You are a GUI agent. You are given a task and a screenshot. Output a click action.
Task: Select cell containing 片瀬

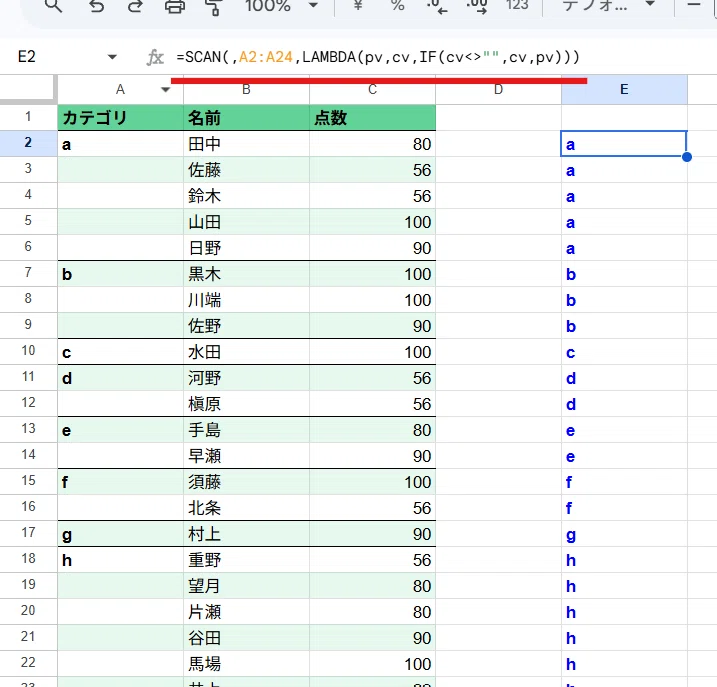click(246, 612)
